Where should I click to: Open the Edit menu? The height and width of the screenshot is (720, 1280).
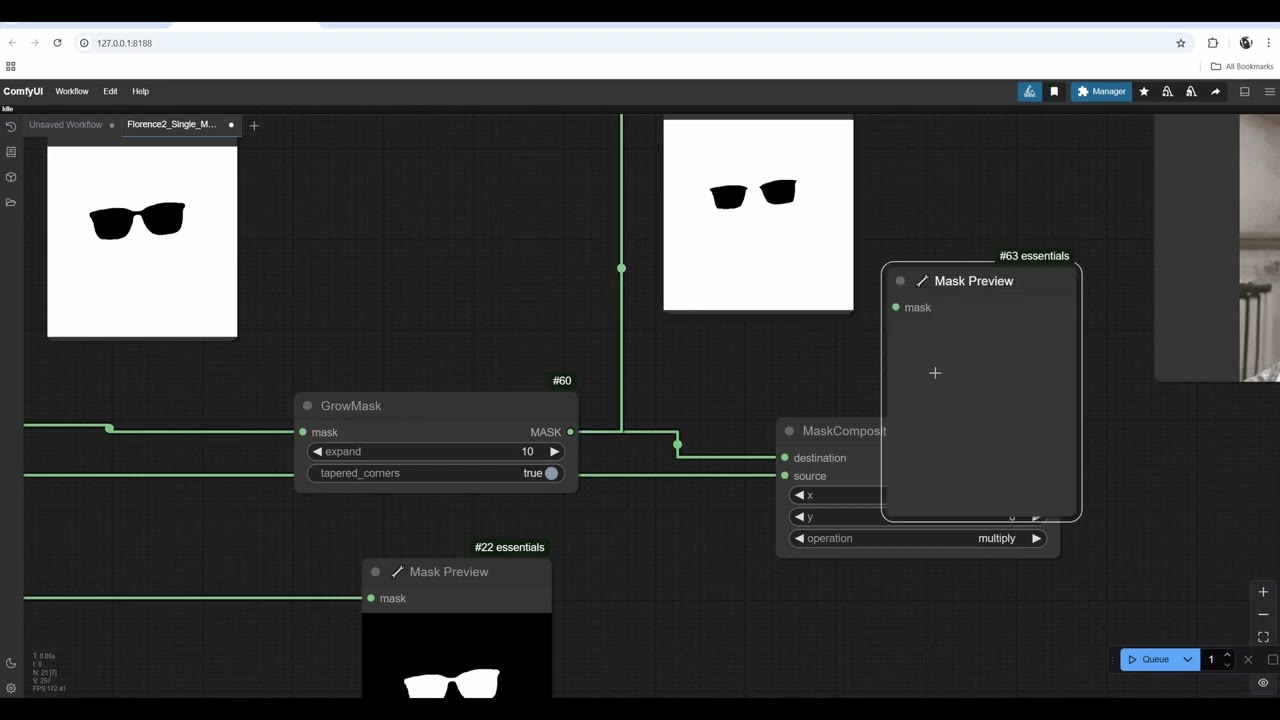110,91
